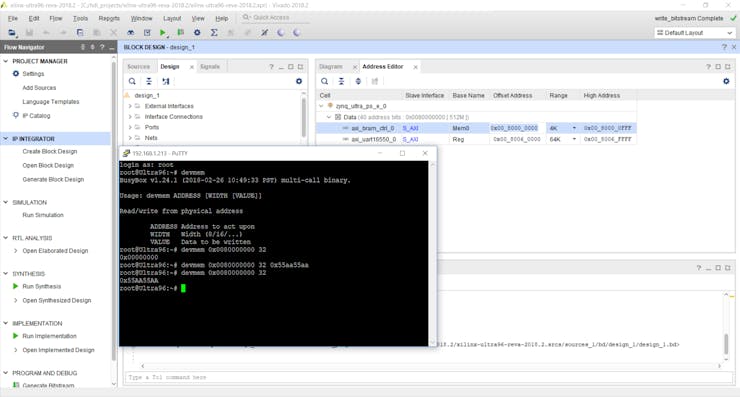
Task: Click the Quick Access search field
Action: pos(276,17)
